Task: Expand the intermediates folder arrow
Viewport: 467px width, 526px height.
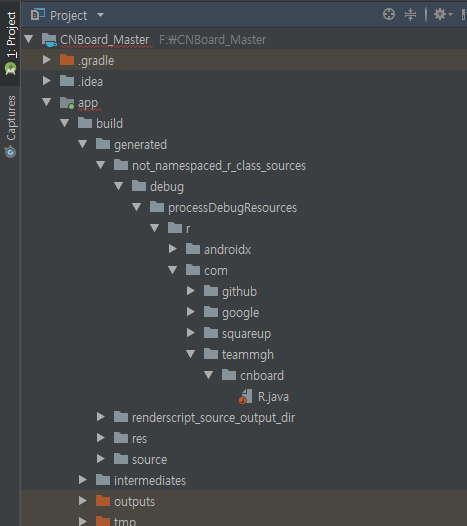Action: pos(83,480)
